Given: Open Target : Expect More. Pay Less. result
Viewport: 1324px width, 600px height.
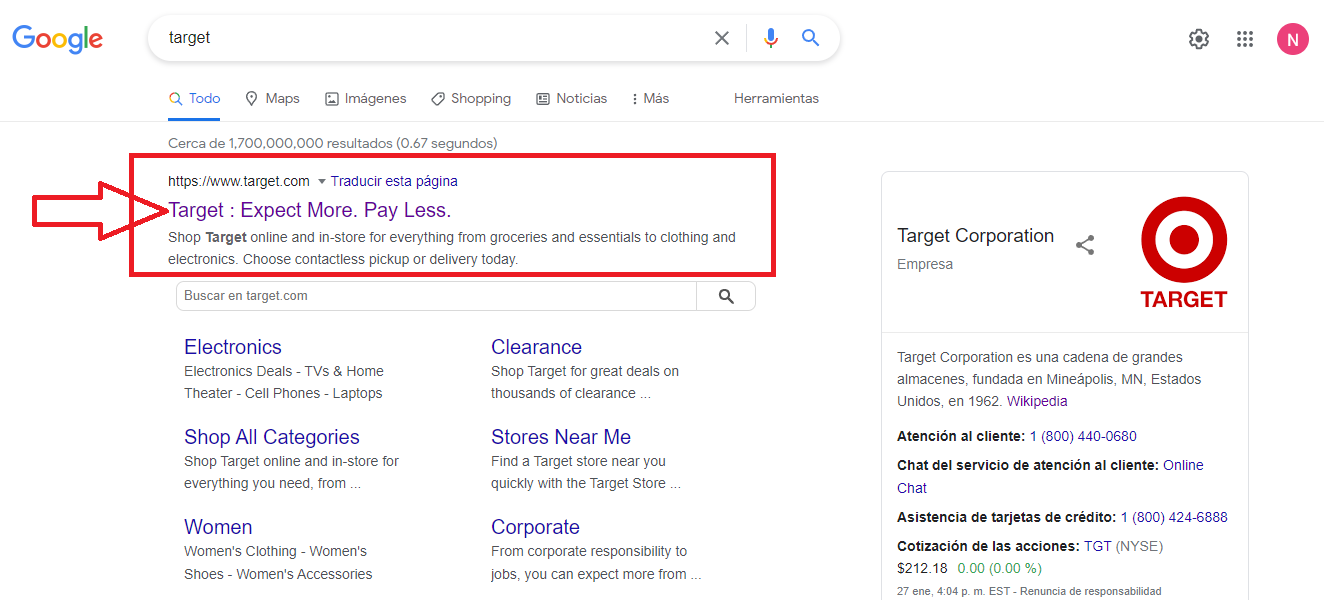Looking at the screenshot, I should (x=310, y=210).
